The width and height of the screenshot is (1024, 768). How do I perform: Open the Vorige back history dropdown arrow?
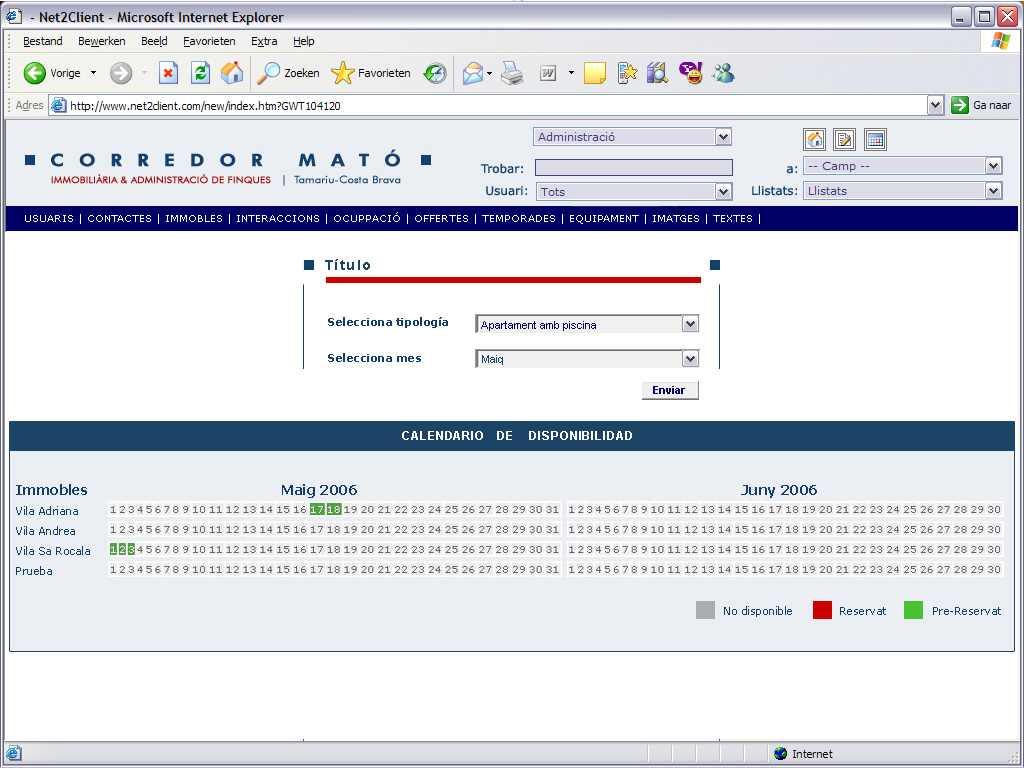tap(93, 73)
